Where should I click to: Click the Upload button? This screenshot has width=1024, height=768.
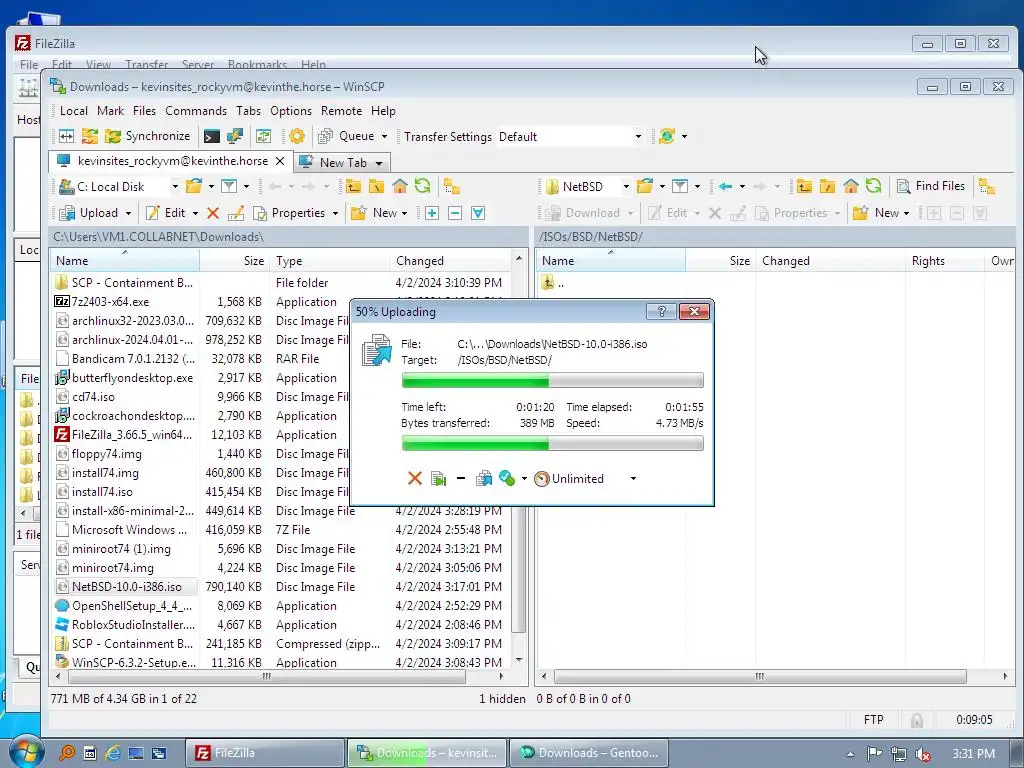click(x=89, y=213)
